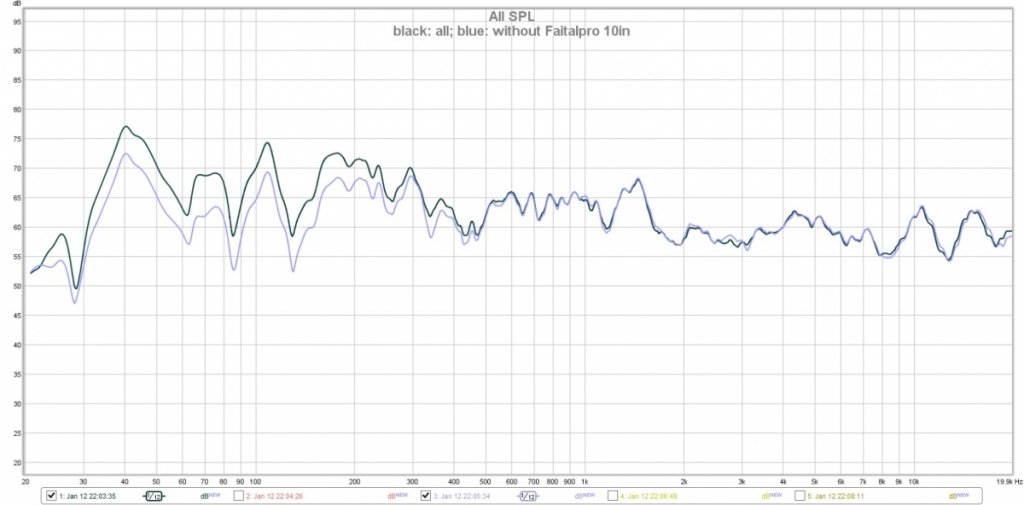Click the dB label for measurement 3
The image size is (1024, 505).
click(x=583, y=496)
